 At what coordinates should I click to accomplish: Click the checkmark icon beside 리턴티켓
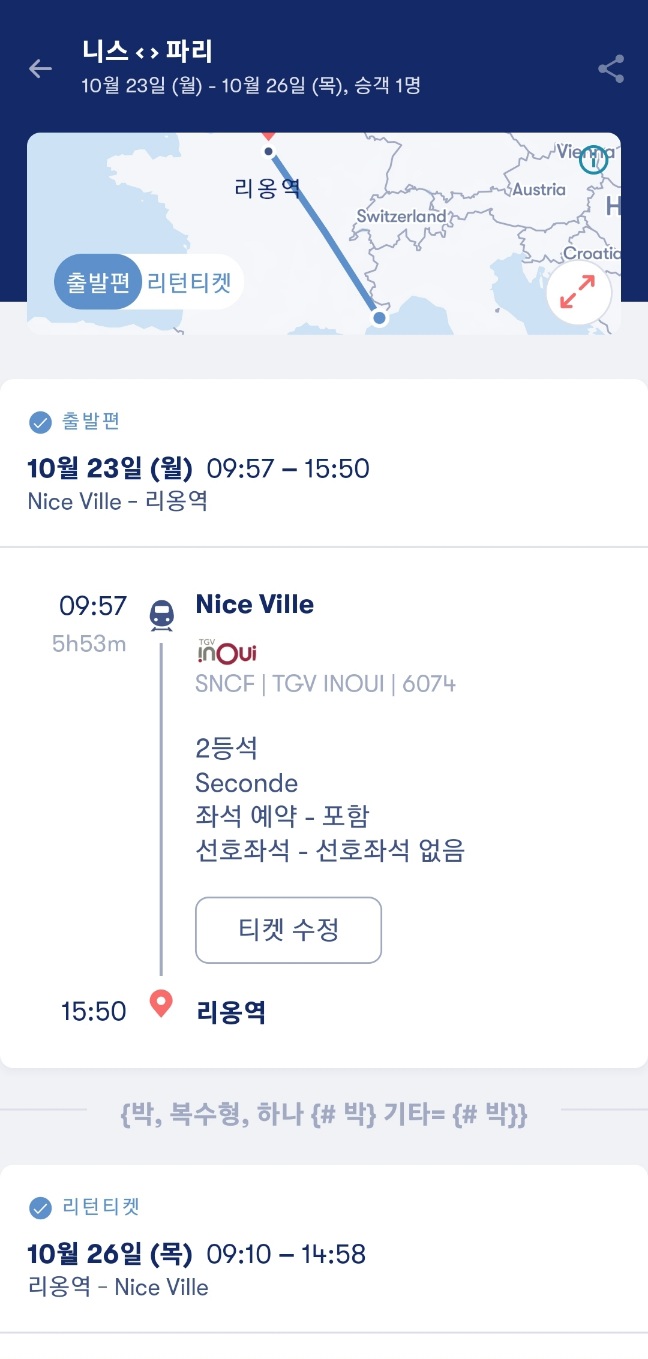pyautogui.click(x=38, y=1208)
